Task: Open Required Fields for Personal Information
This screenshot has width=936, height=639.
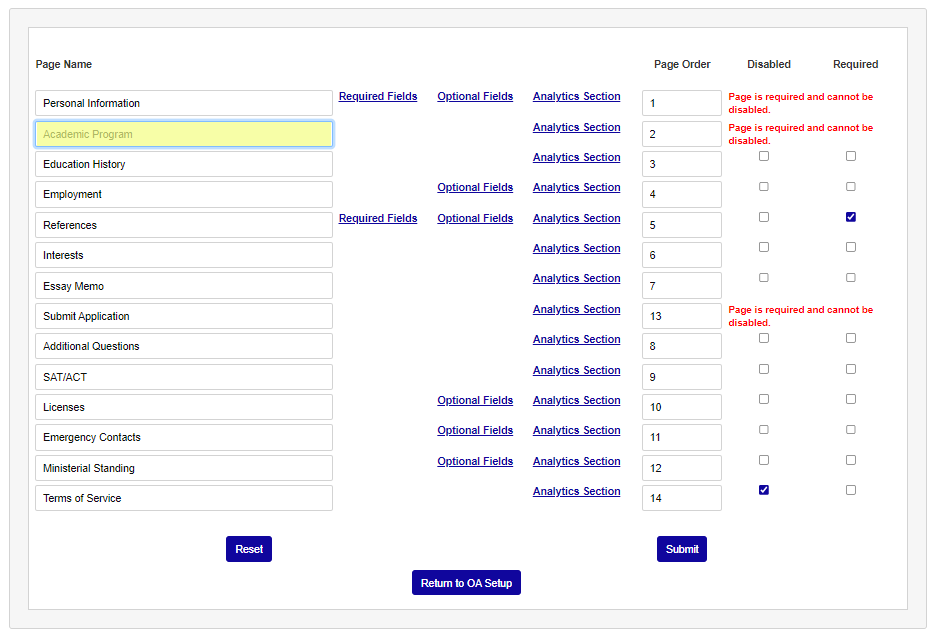Action: 378,96
